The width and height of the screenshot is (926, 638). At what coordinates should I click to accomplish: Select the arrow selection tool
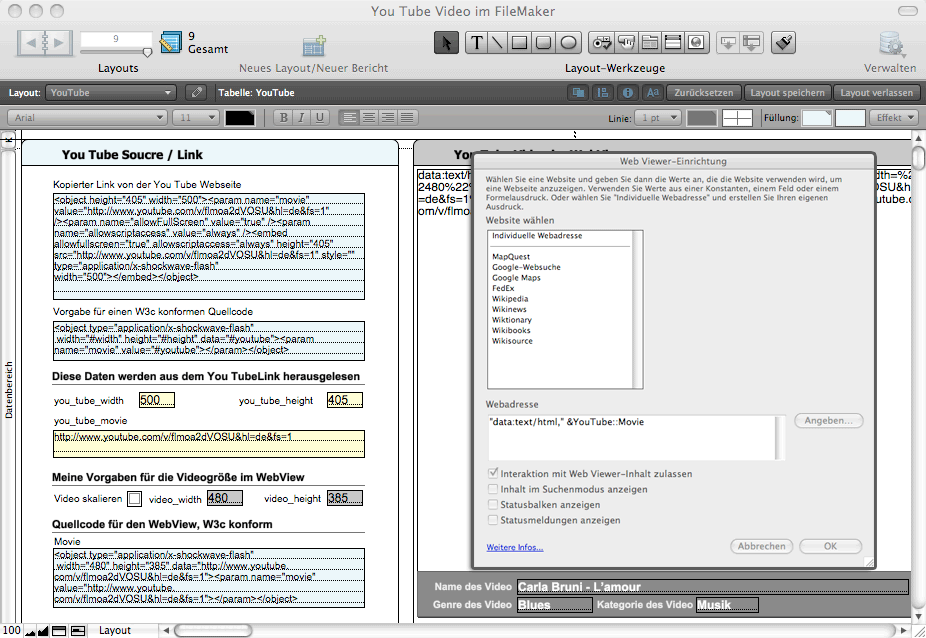pyautogui.click(x=447, y=43)
